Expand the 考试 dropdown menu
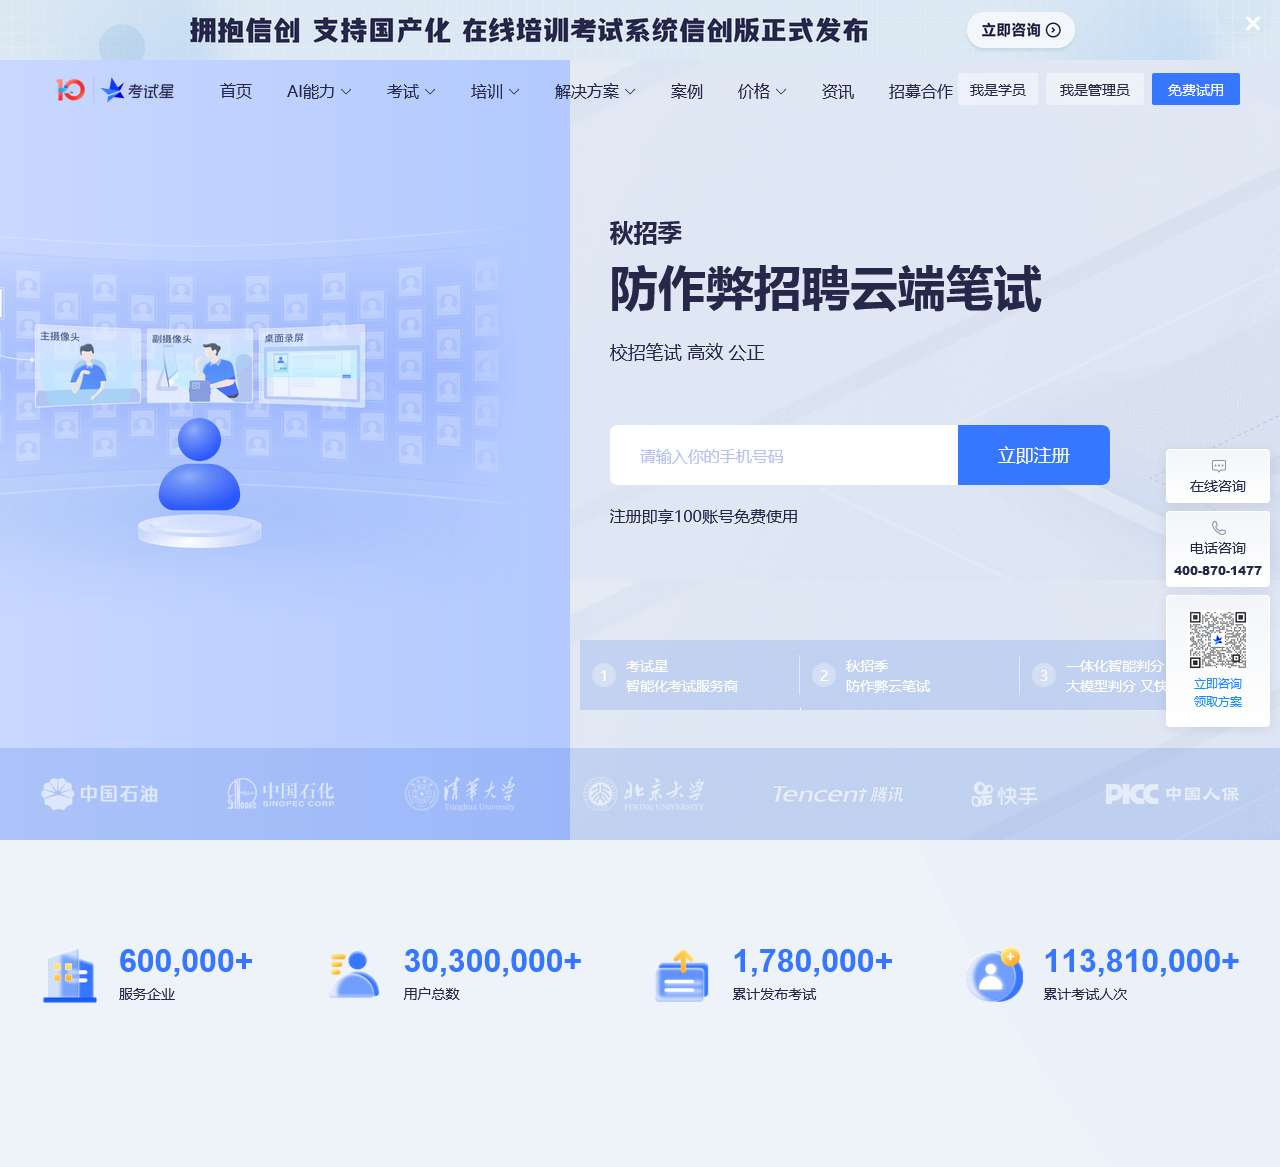 pyautogui.click(x=411, y=91)
